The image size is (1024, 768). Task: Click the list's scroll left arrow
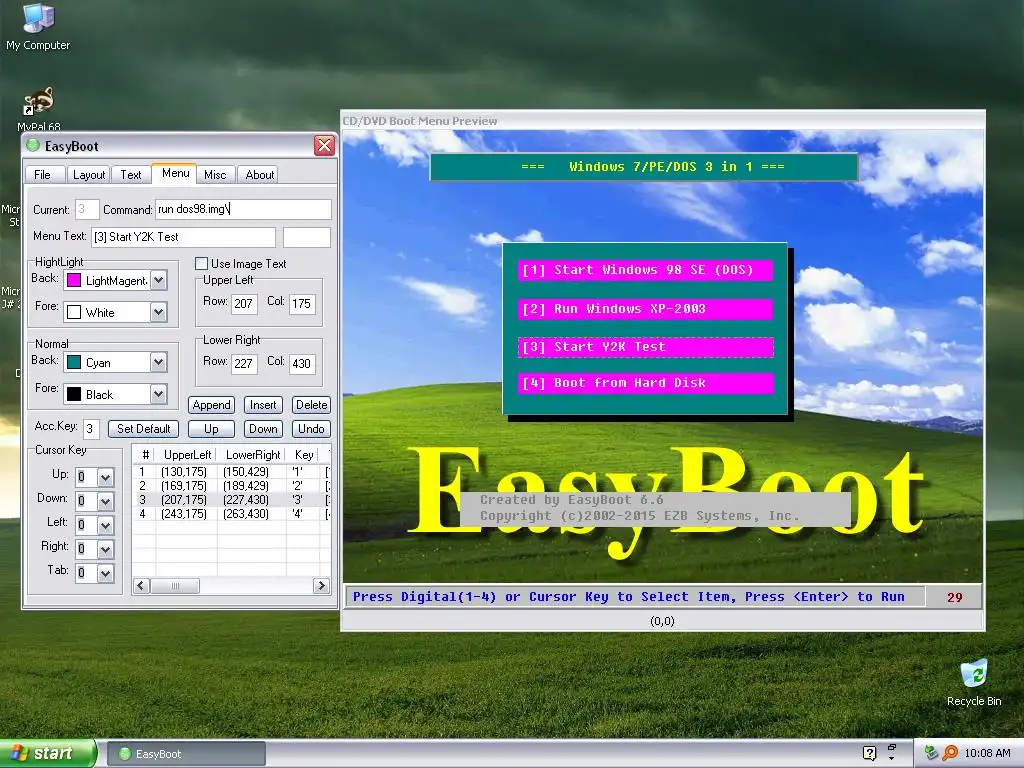coord(141,586)
